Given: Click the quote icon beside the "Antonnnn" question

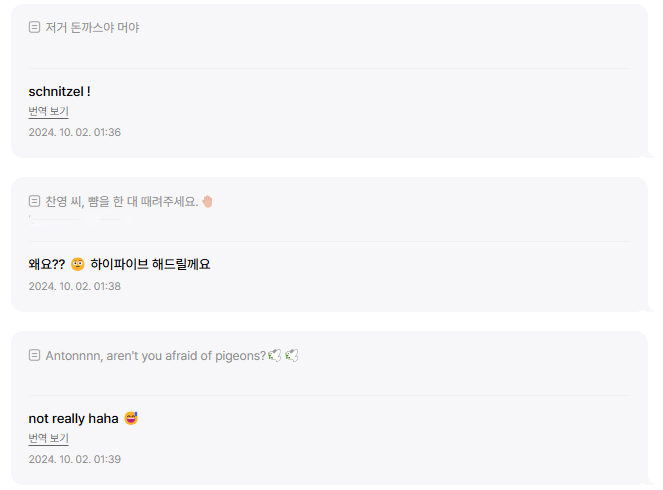Looking at the screenshot, I should (35, 355).
